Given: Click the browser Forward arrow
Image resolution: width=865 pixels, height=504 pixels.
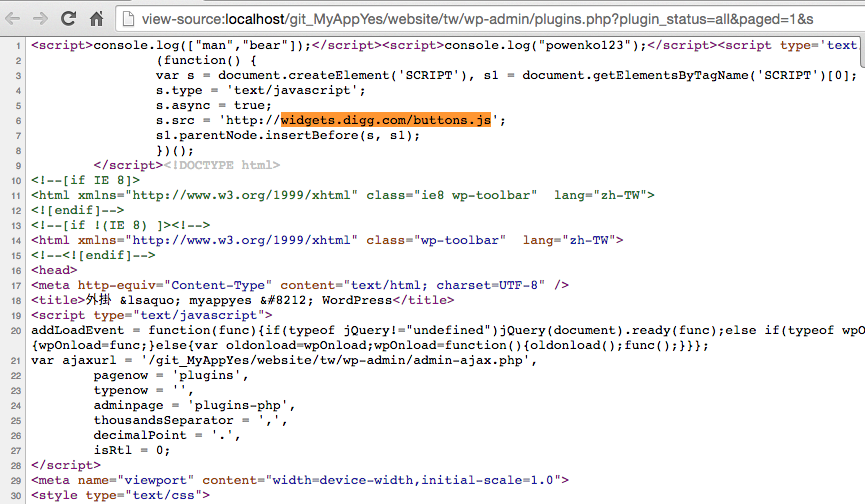Looking at the screenshot, I should (40, 19).
